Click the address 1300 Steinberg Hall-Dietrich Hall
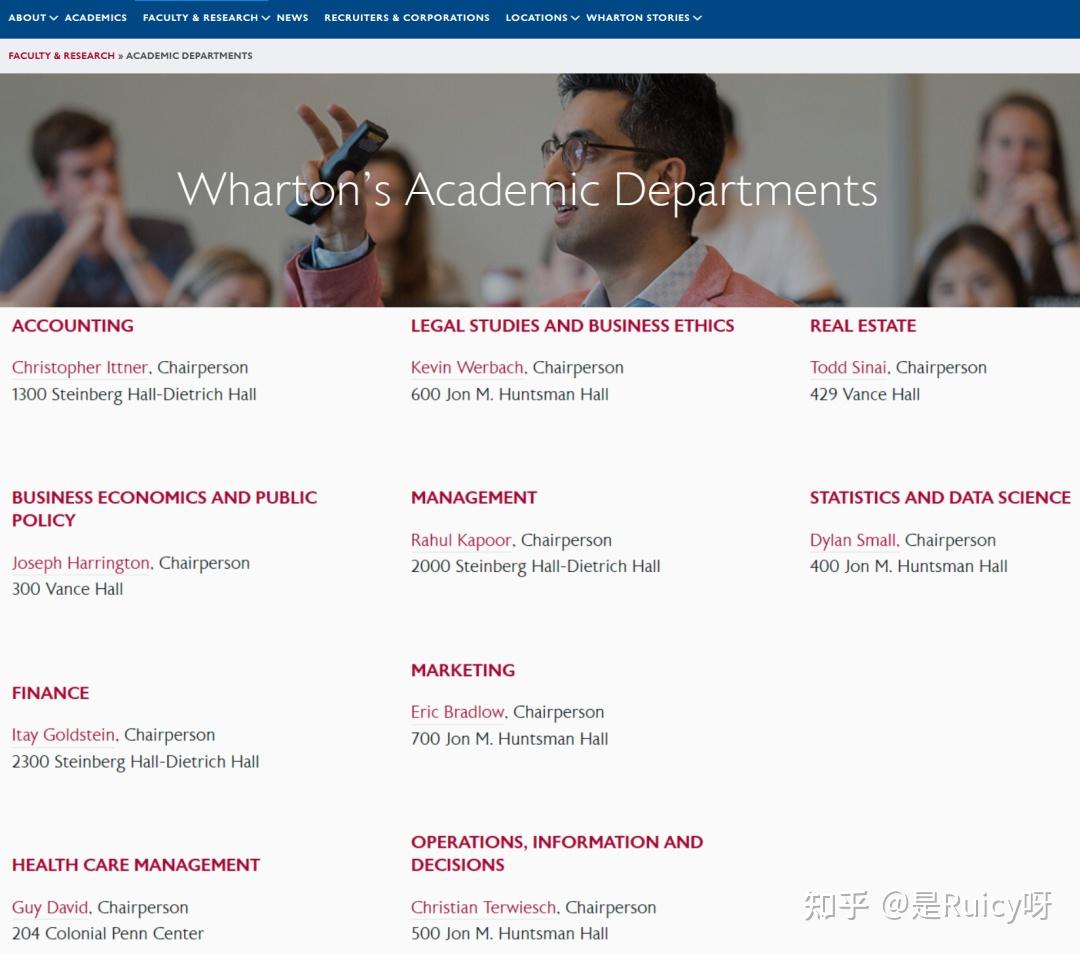Screen dimensions: 1080x954 pyautogui.click(x=134, y=395)
